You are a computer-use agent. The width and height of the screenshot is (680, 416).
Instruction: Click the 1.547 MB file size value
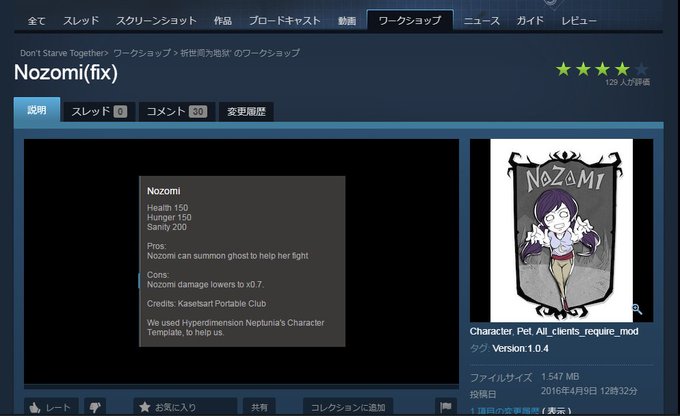coord(560,377)
